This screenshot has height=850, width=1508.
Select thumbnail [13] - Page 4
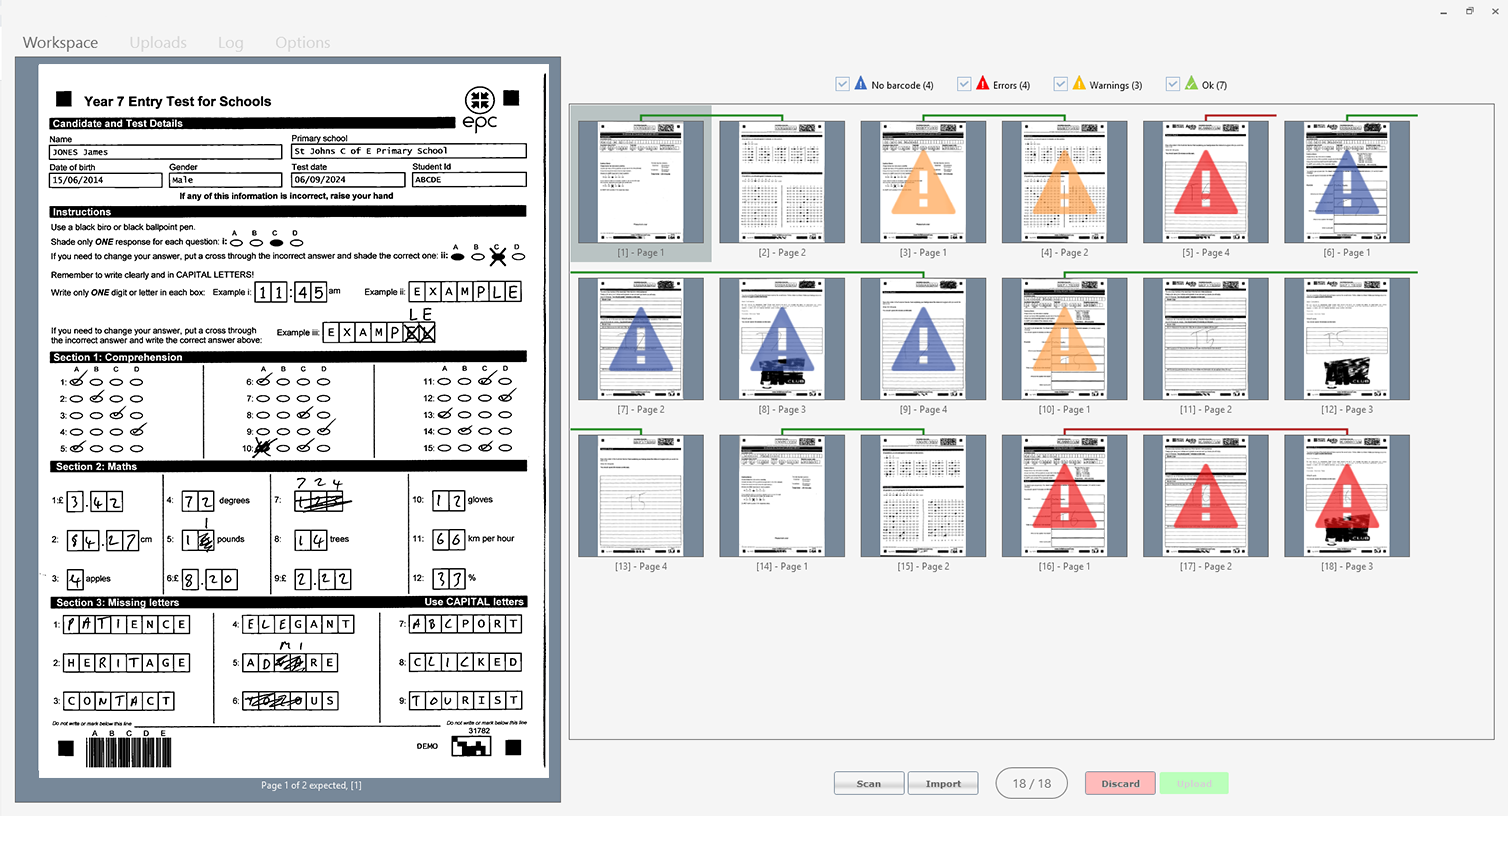point(641,496)
